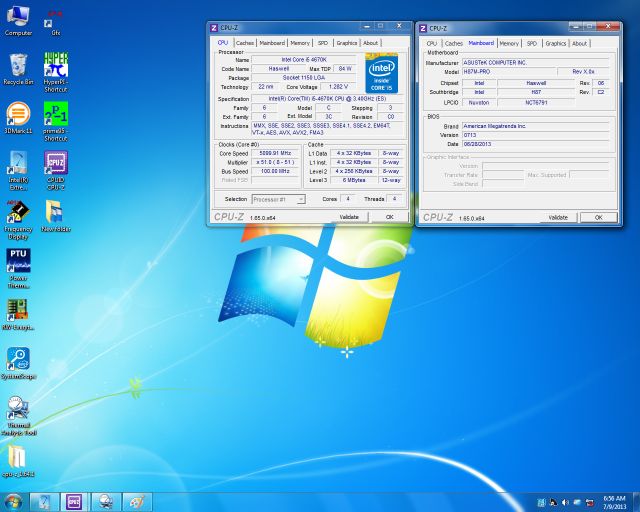Image resolution: width=640 pixels, height=512 pixels.
Task: Open Graphics tab in left CPU-Z window
Action: [346, 43]
